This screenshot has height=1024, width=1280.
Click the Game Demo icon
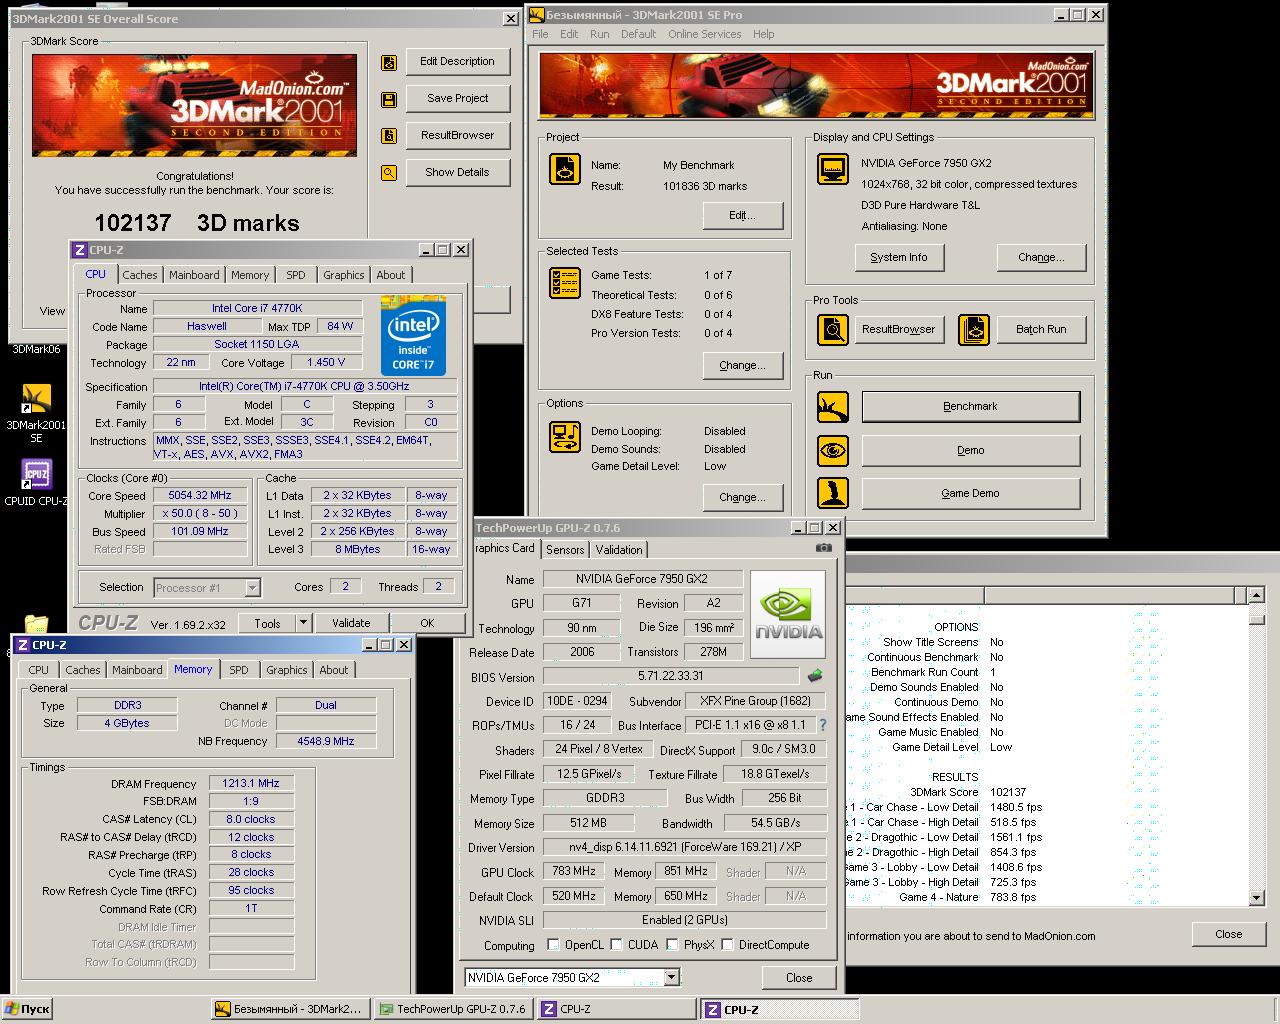pos(833,493)
